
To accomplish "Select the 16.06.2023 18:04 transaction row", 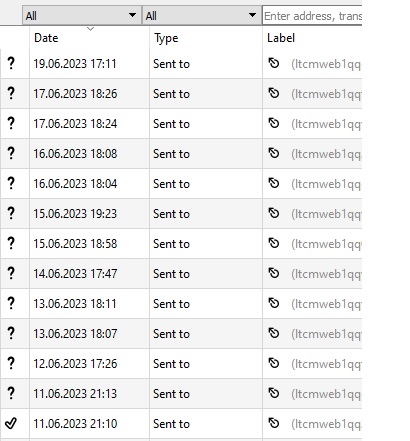I will [181, 184].
